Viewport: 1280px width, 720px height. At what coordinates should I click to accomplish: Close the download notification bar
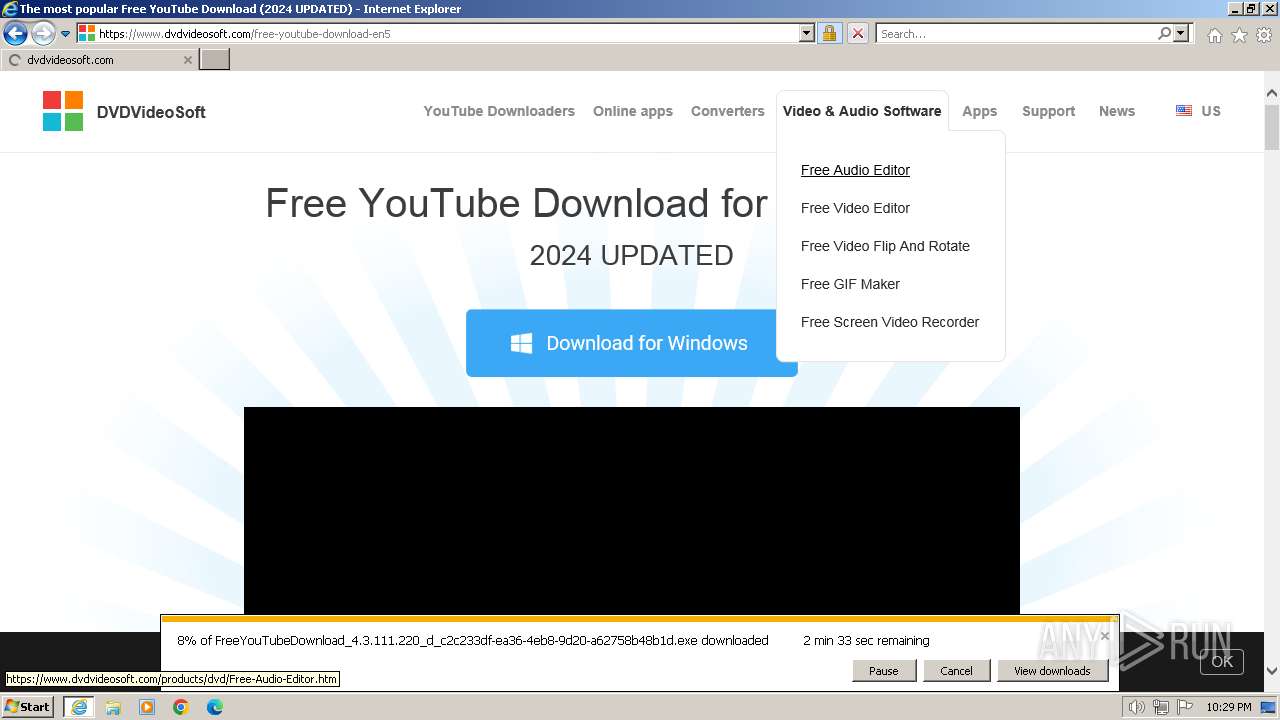[x=1105, y=636]
